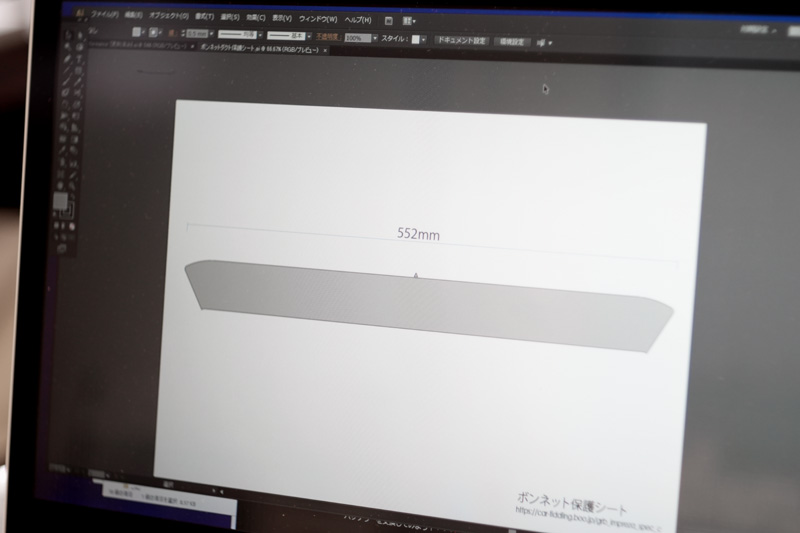The image size is (800, 533).
Task: Click the Illustrator Ai app icon
Action: click(x=78, y=12)
